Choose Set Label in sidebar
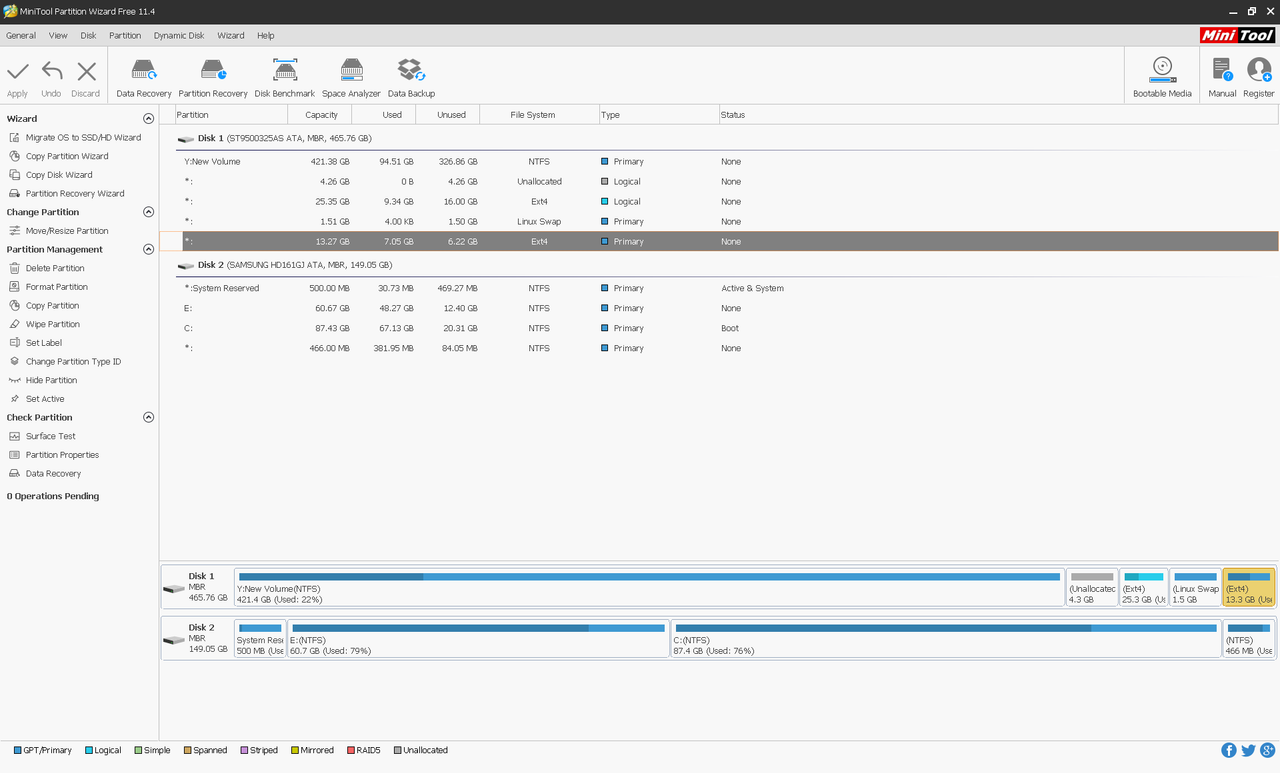The height and width of the screenshot is (773, 1280). (36, 343)
